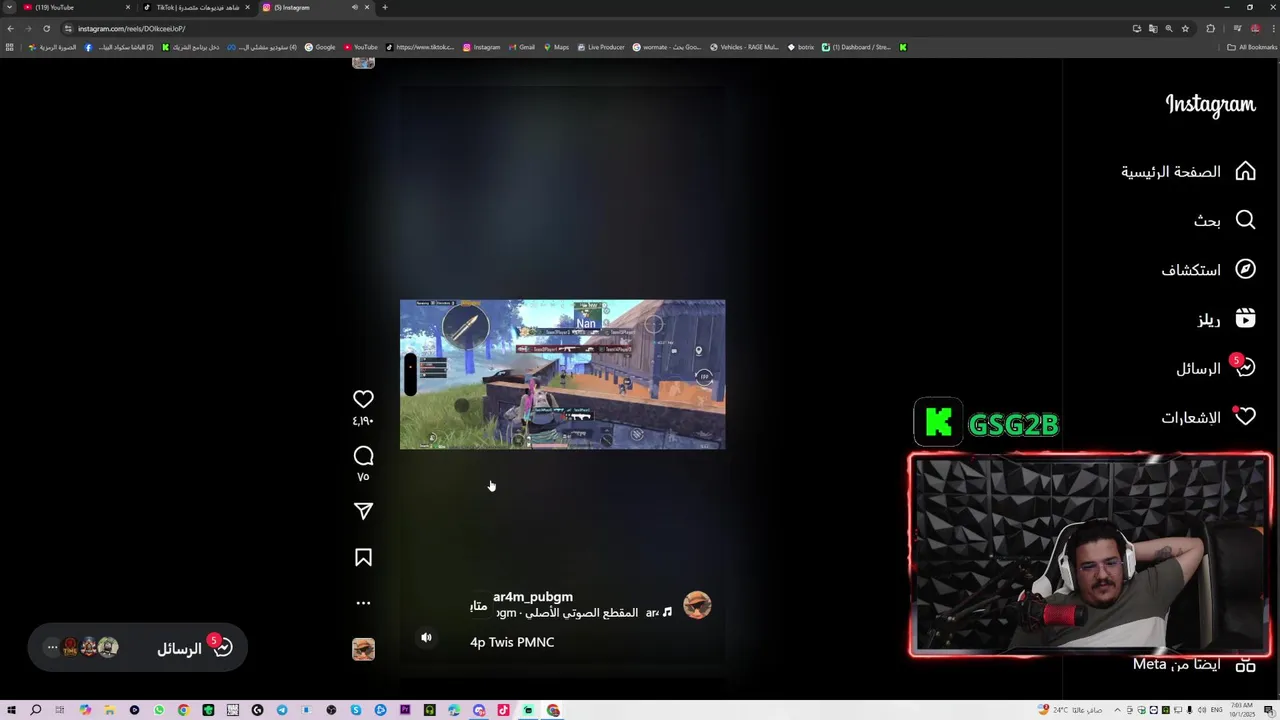Open a new browser tab
Image resolution: width=1280 pixels, height=720 pixels.
[385, 7]
